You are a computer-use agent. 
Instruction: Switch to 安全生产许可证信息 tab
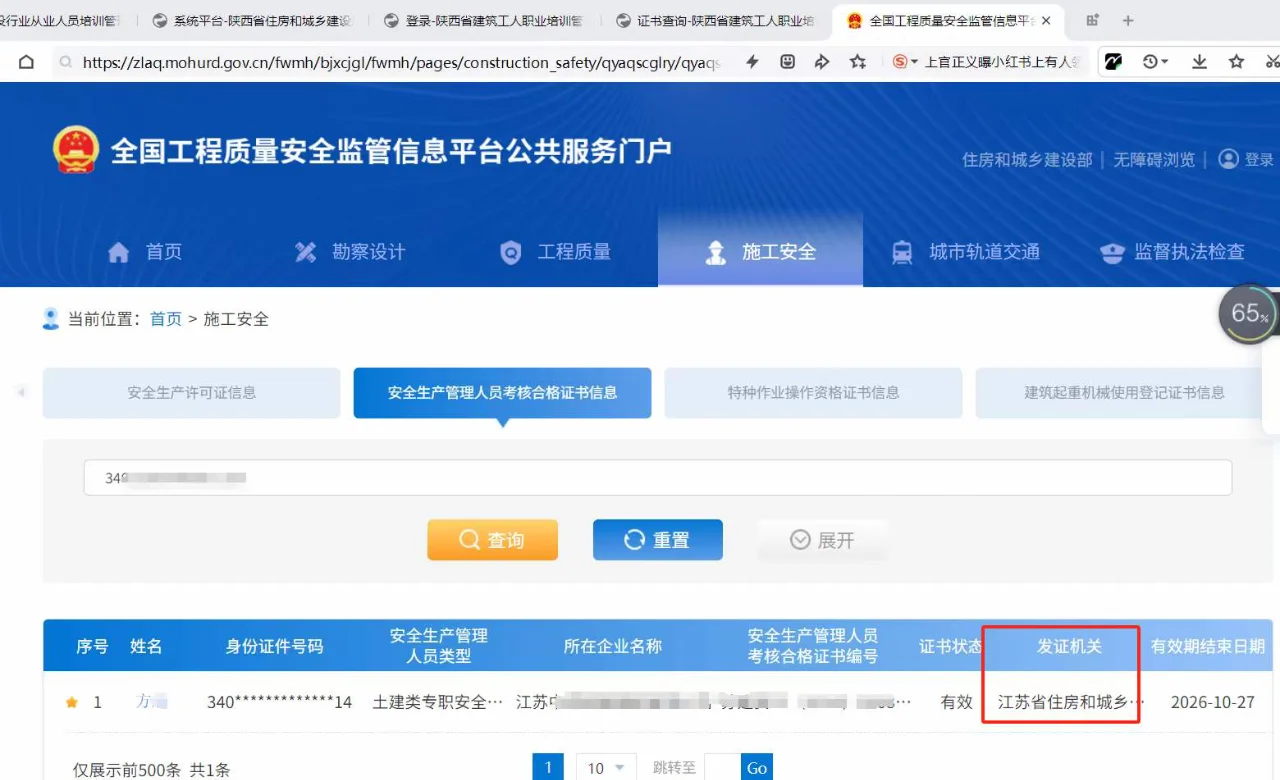[x=190, y=393]
